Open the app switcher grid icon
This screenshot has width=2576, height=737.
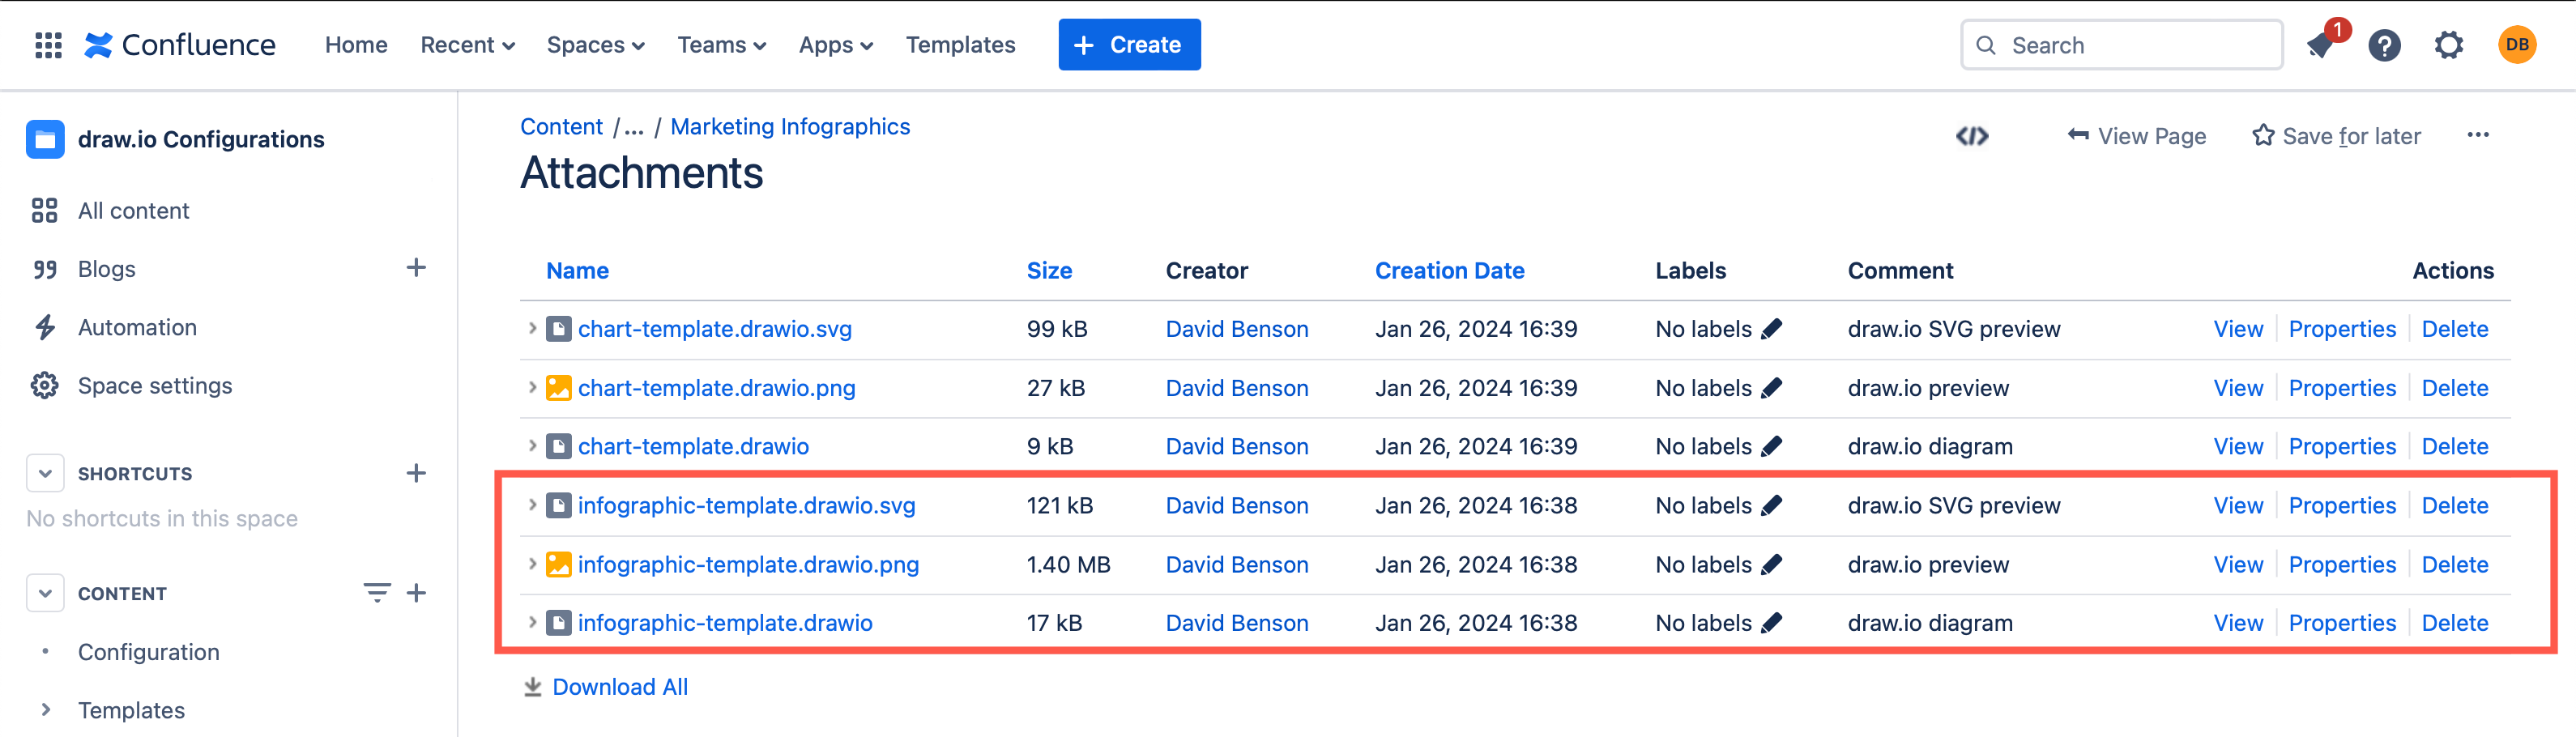pos(47,44)
